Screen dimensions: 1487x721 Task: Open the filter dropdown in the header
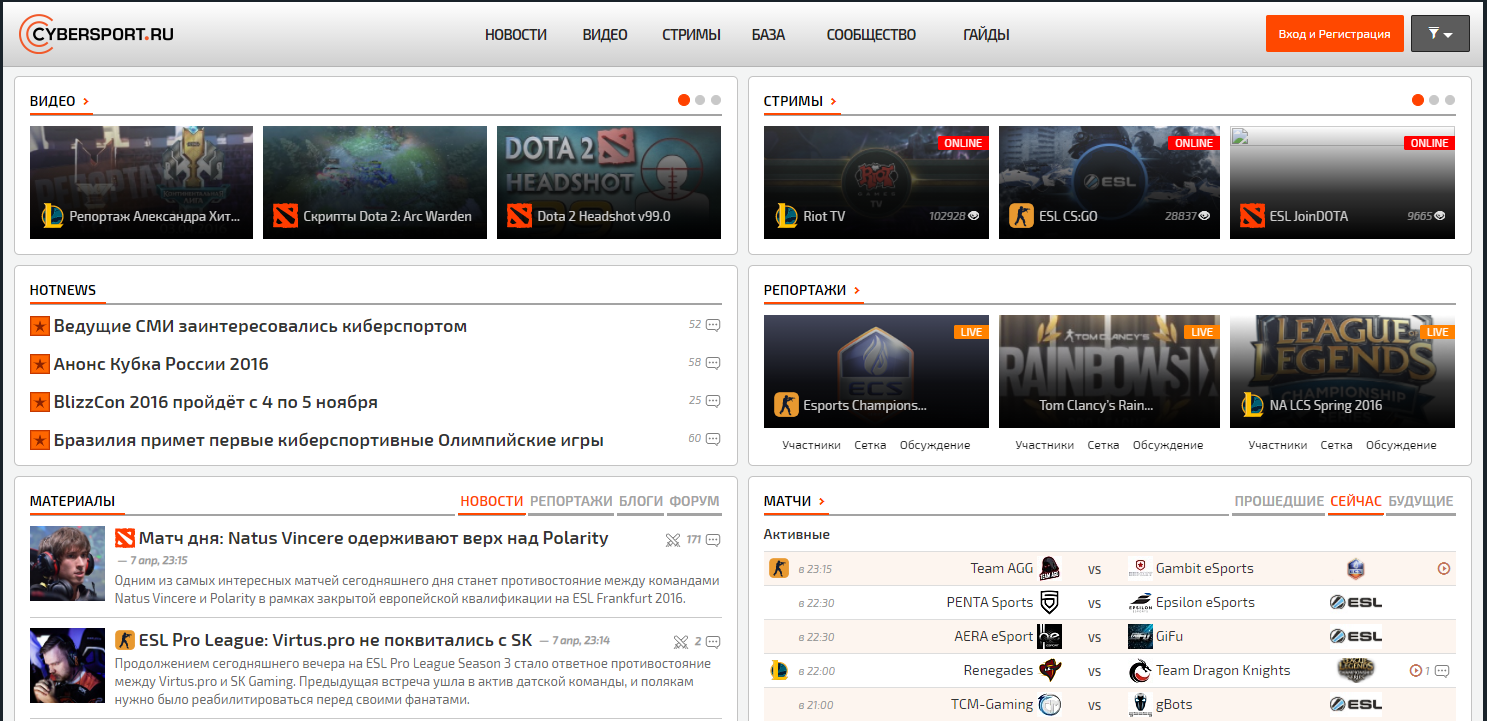1440,34
